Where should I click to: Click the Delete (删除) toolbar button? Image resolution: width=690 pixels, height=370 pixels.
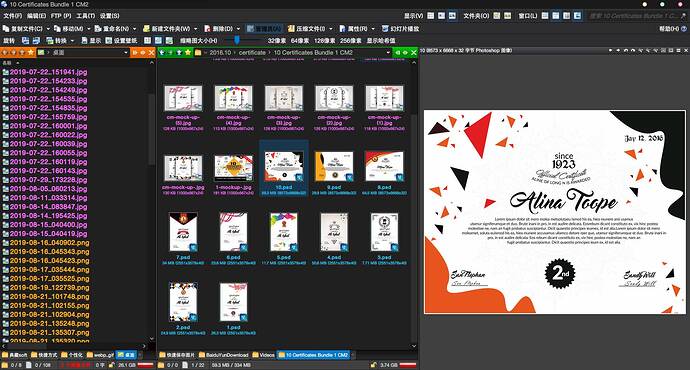219,29
